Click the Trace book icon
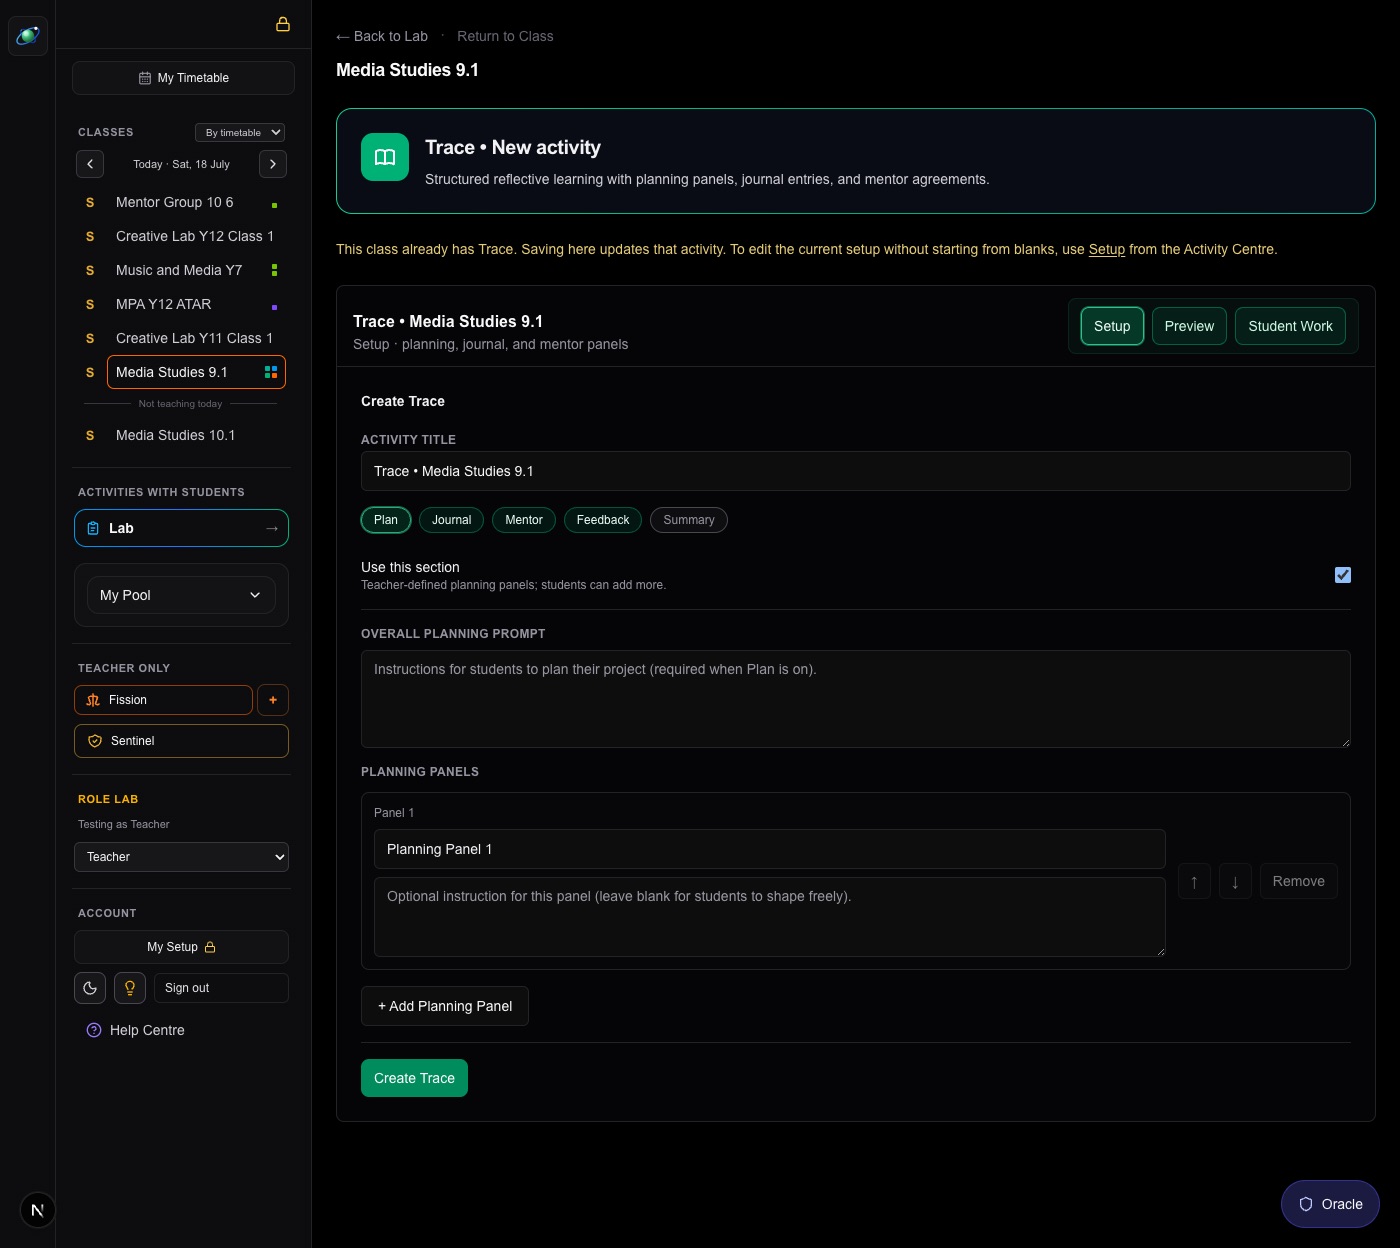This screenshot has height=1248, width=1400. click(385, 157)
